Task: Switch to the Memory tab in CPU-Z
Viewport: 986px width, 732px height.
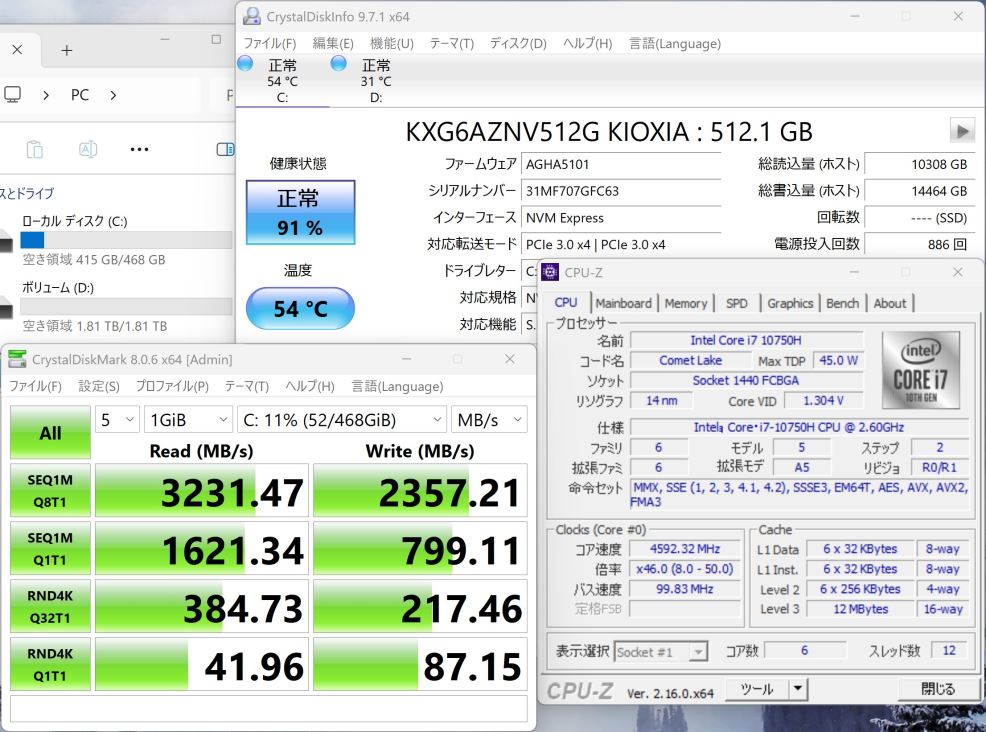Action: pos(686,303)
